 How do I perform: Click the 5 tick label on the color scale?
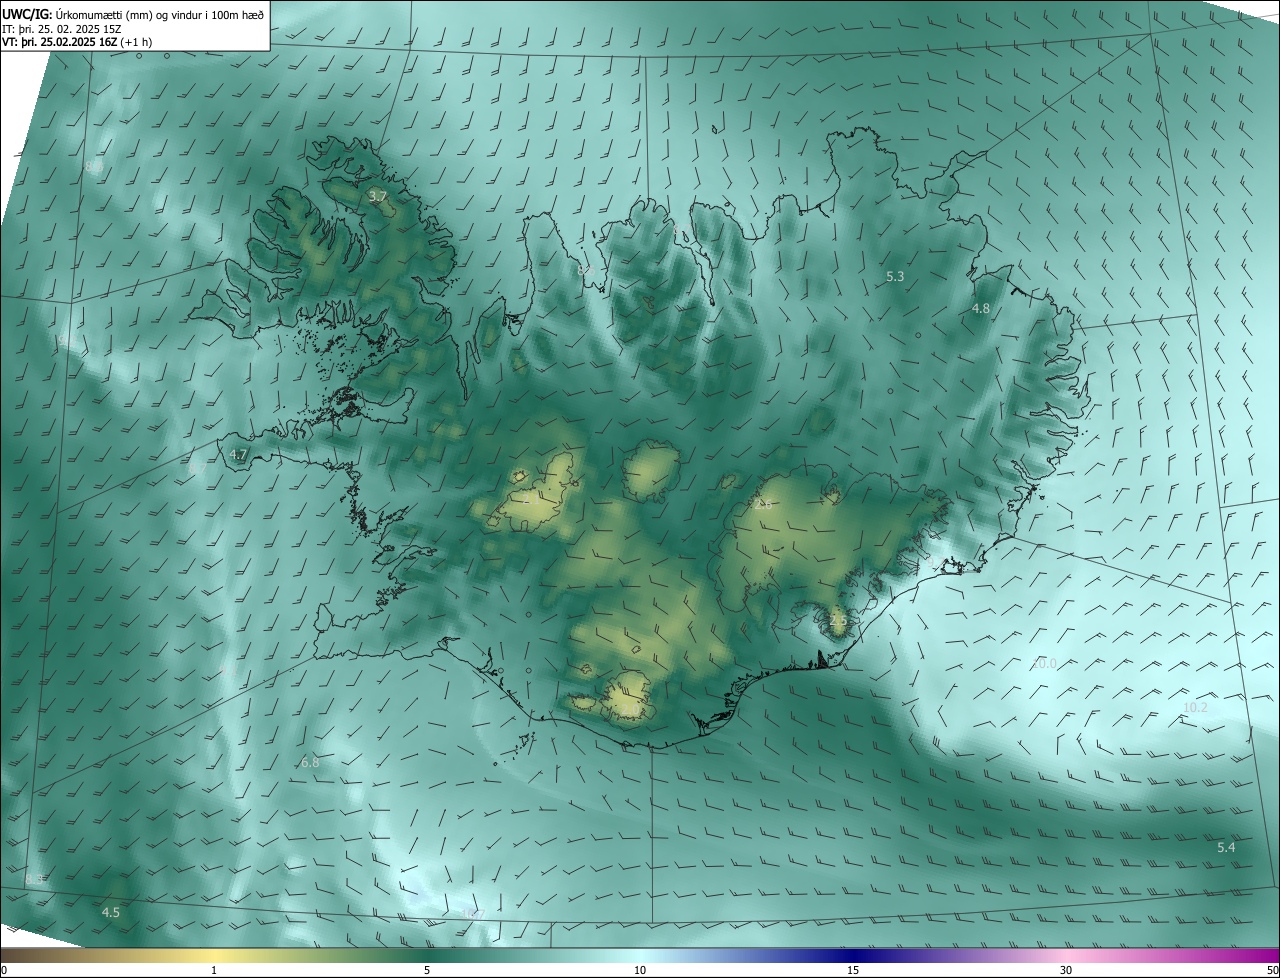(427, 970)
